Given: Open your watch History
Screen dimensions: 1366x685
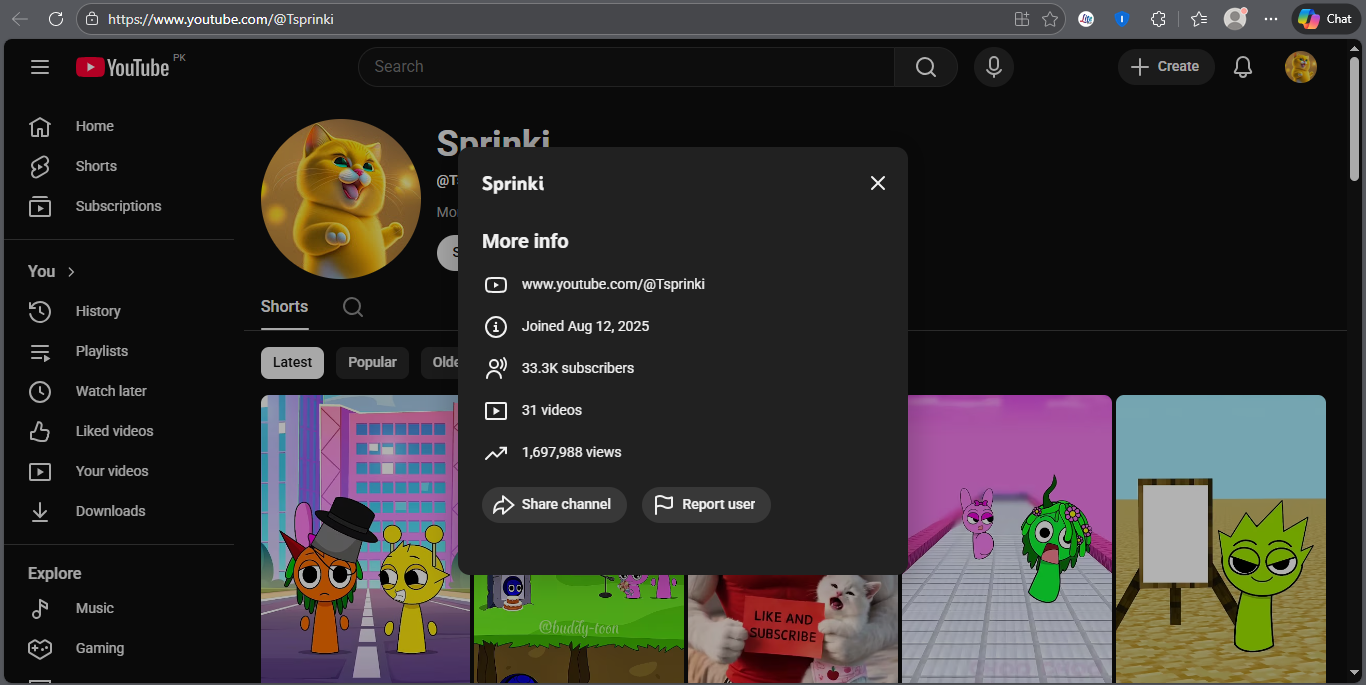Looking at the screenshot, I should pyautogui.click(x=98, y=311).
